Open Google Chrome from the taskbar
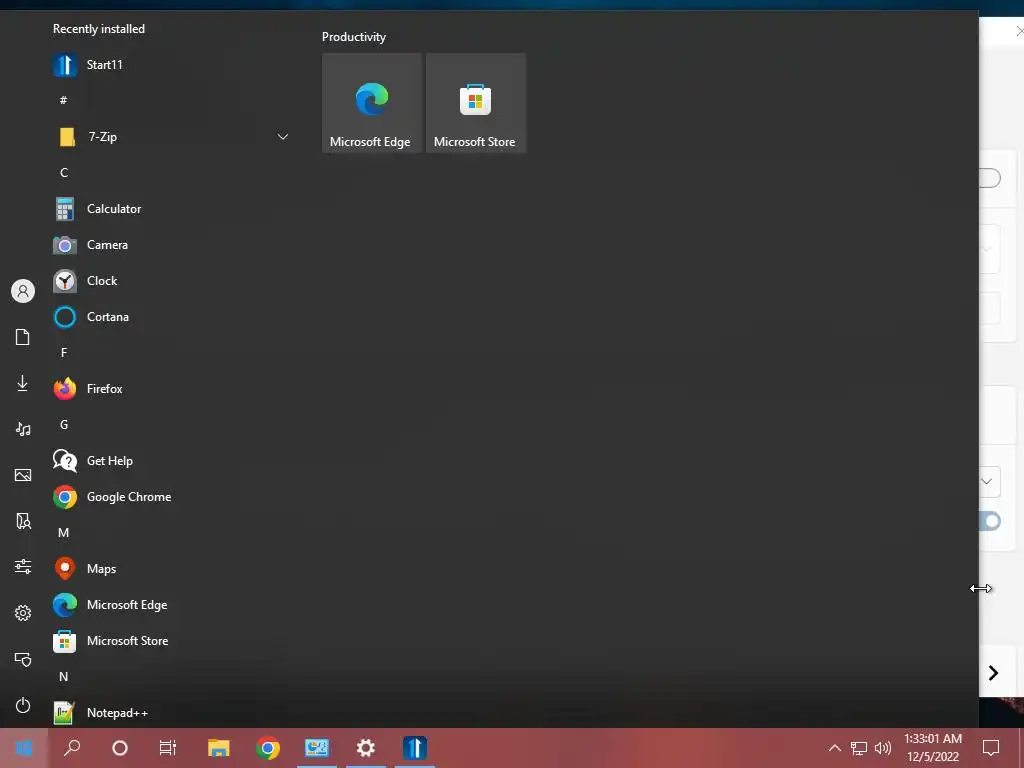This screenshot has width=1024, height=768. 268,748
